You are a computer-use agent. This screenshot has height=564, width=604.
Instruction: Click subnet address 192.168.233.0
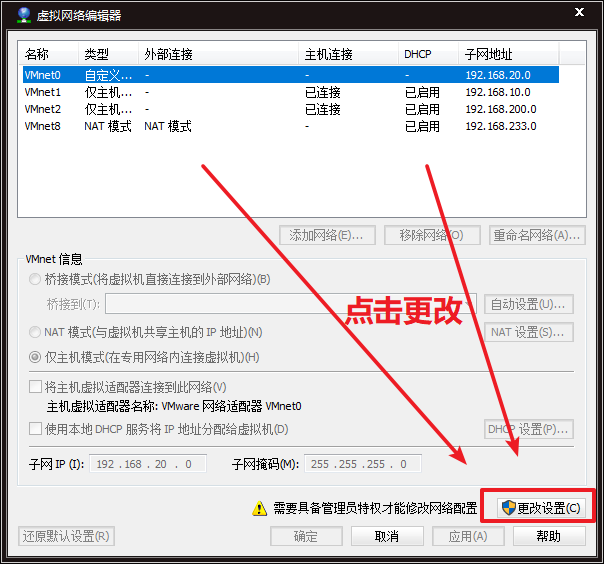(501, 126)
